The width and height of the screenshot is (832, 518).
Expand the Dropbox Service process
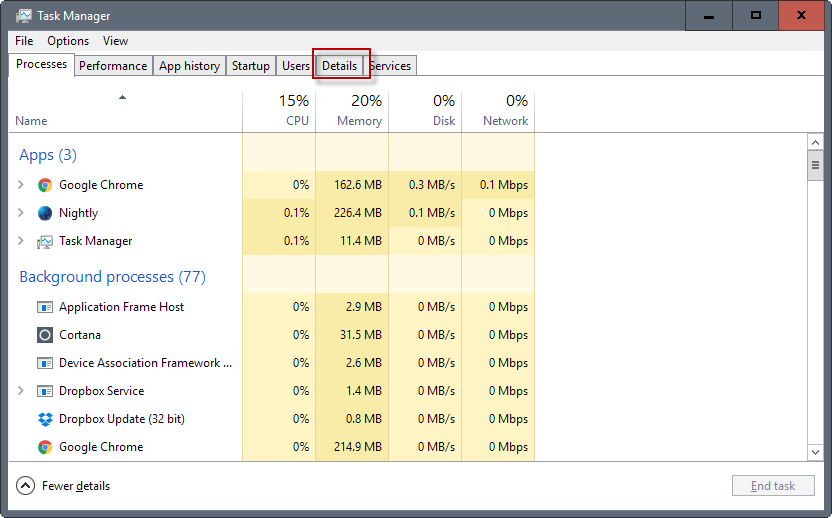[x=21, y=391]
